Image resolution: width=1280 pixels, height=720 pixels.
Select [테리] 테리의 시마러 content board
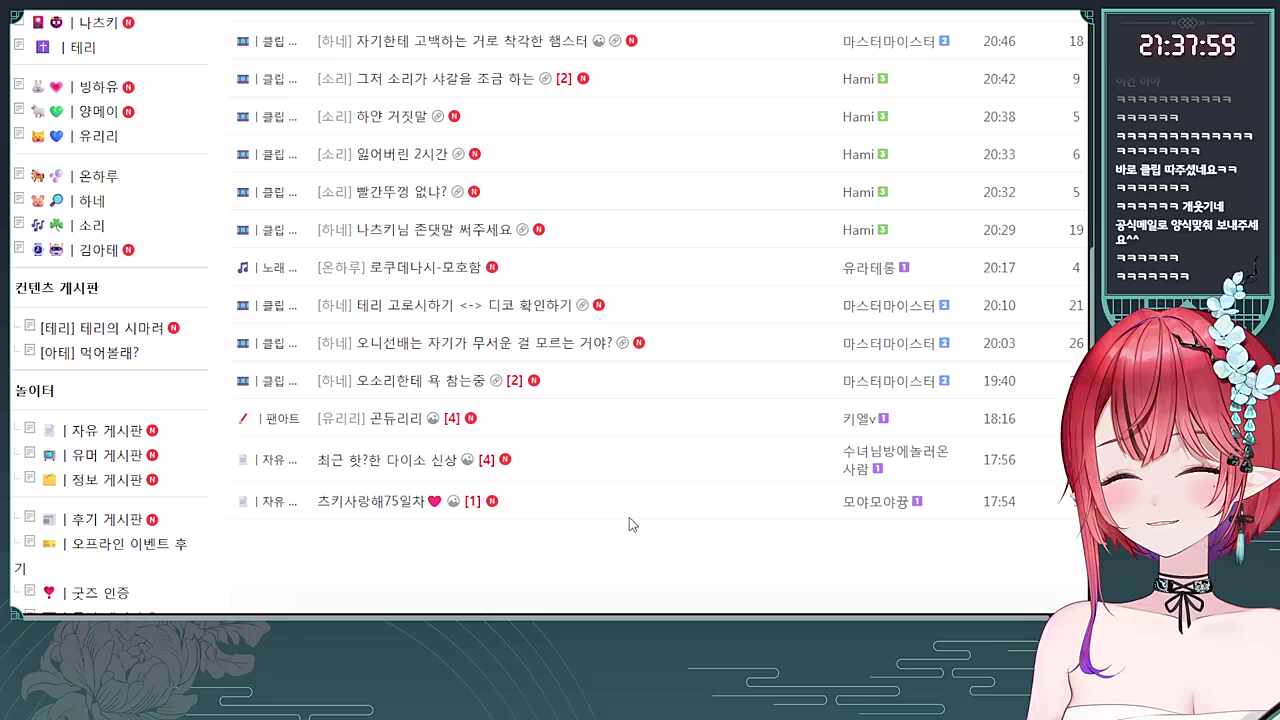click(x=101, y=328)
